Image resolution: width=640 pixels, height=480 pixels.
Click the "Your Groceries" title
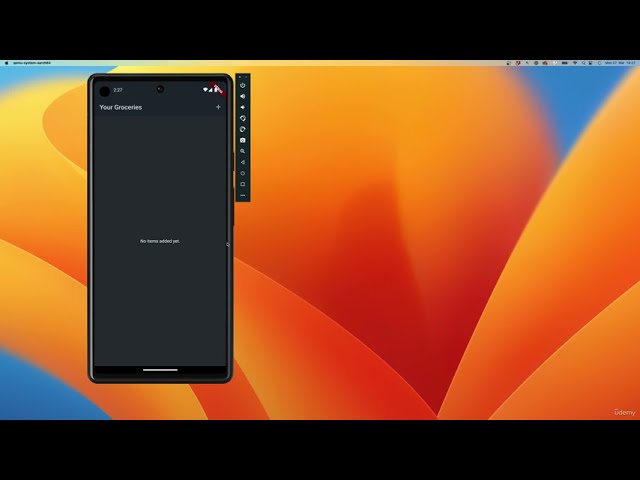[x=120, y=107]
